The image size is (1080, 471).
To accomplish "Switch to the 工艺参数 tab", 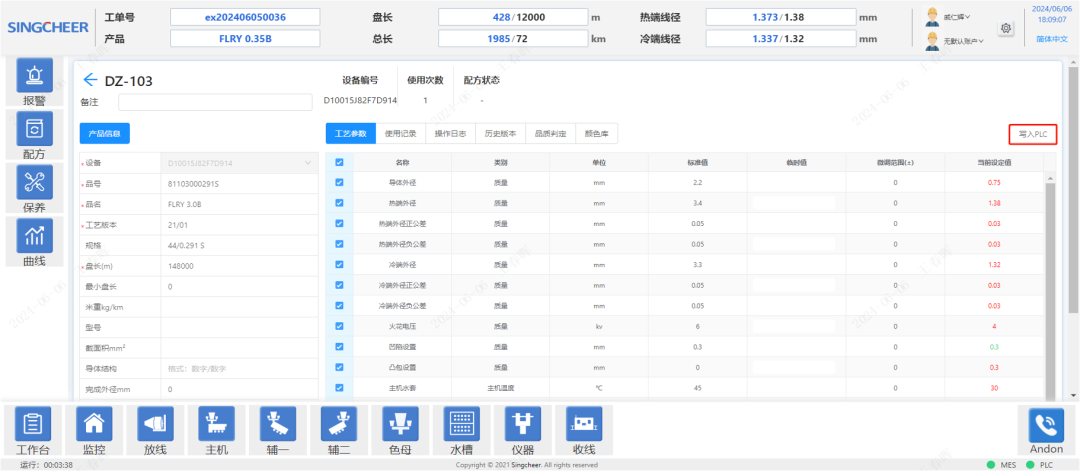I will coord(351,134).
